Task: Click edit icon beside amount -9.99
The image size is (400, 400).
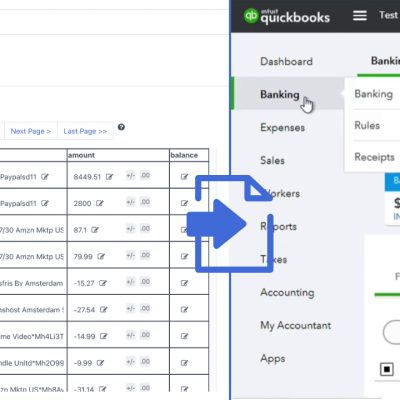Action: [100, 363]
